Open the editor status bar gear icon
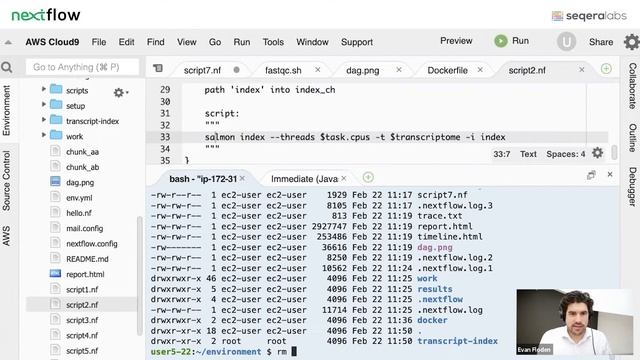The height and width of the screenshot is (360, 640). pos(598,153)
